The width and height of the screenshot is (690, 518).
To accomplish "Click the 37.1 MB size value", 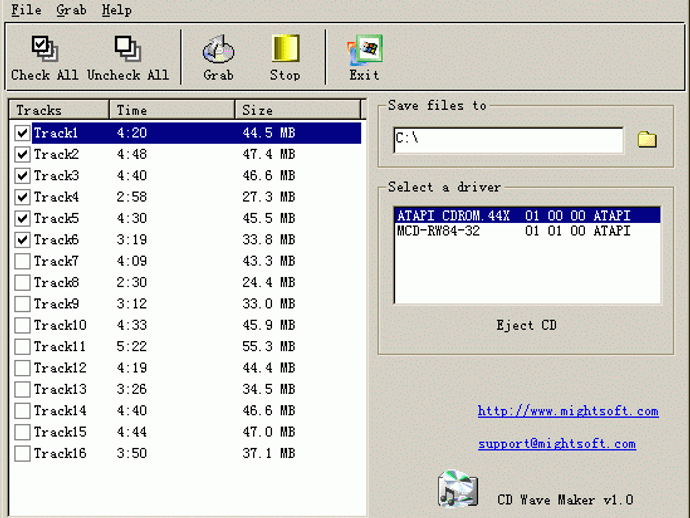I will coord(268,453).
